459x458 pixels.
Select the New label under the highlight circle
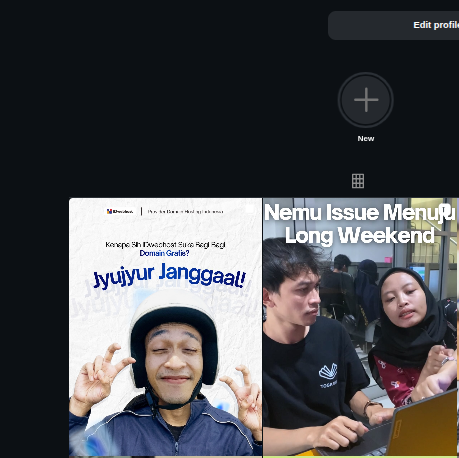click(x=366, y=139)
